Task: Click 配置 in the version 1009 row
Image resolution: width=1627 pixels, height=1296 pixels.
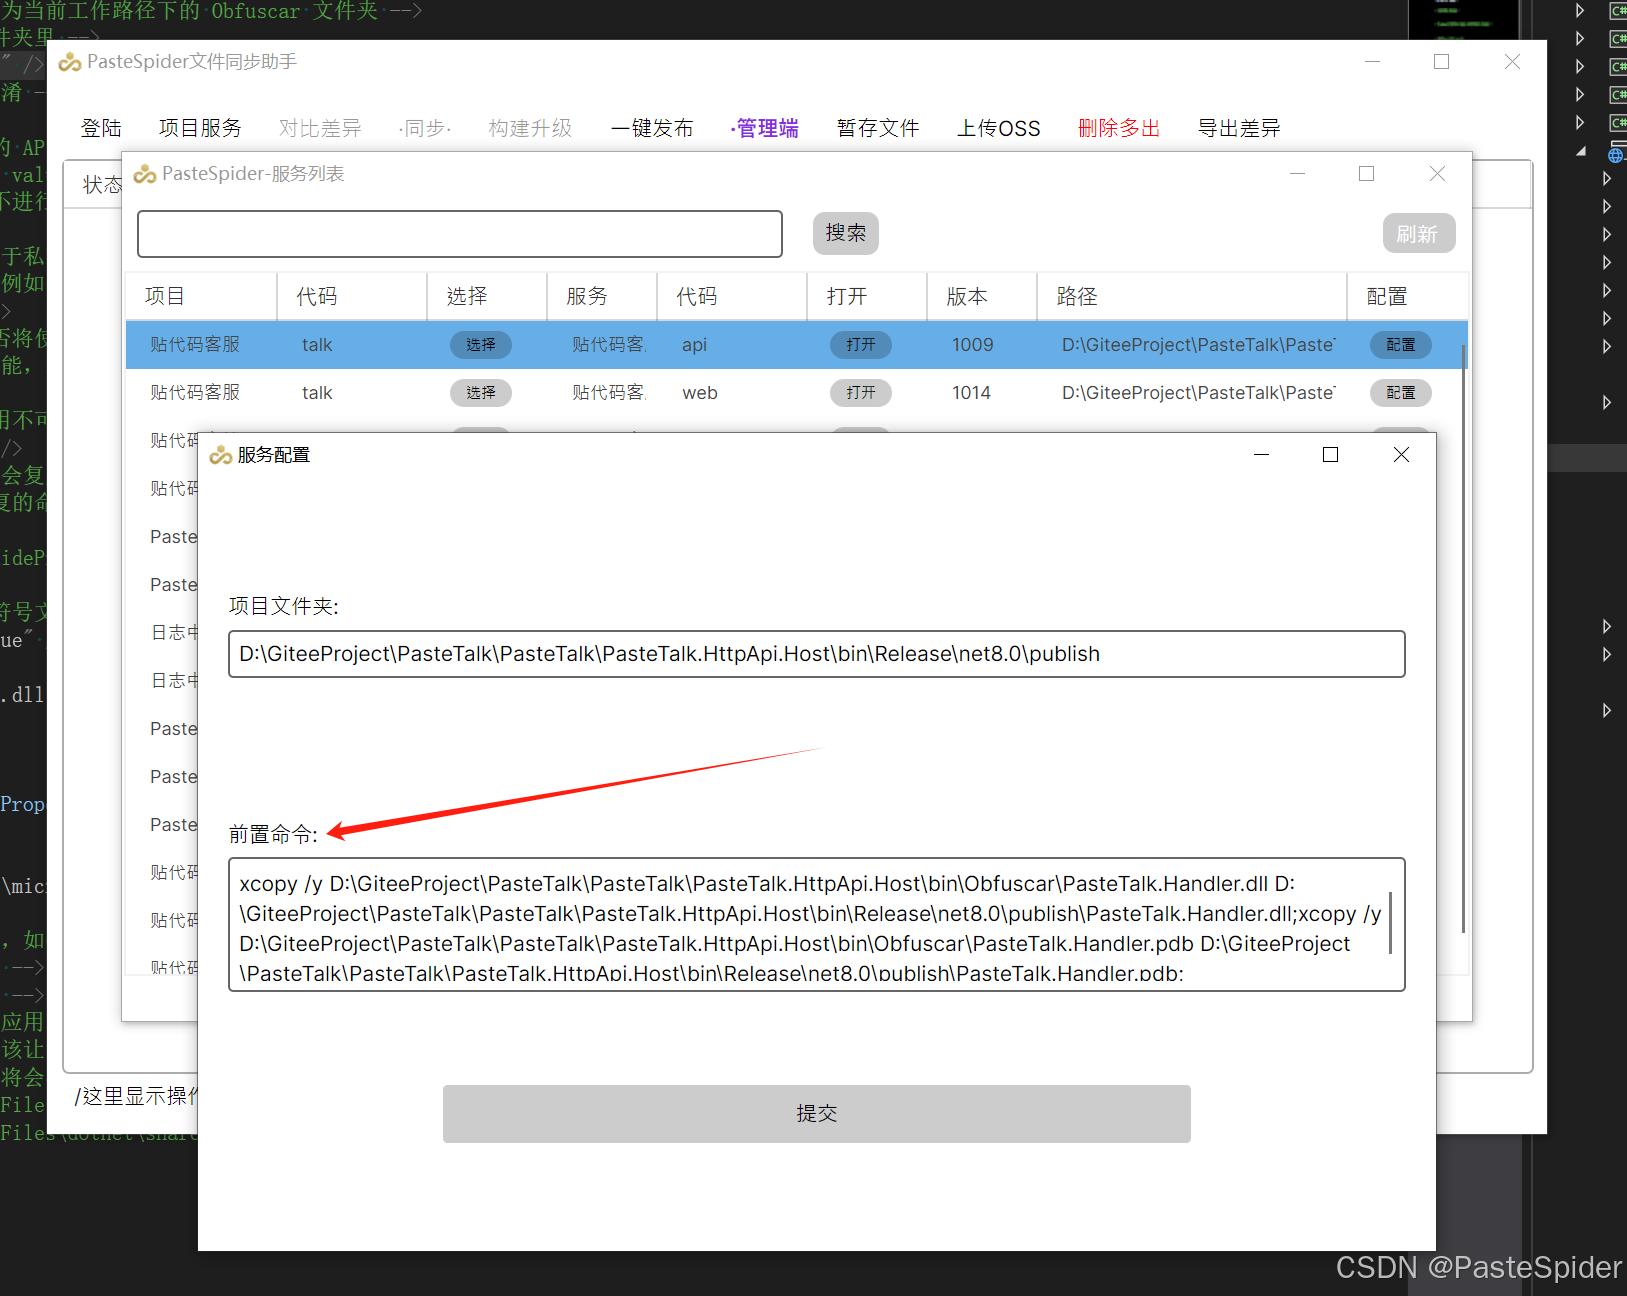Action: [1401, 345]
